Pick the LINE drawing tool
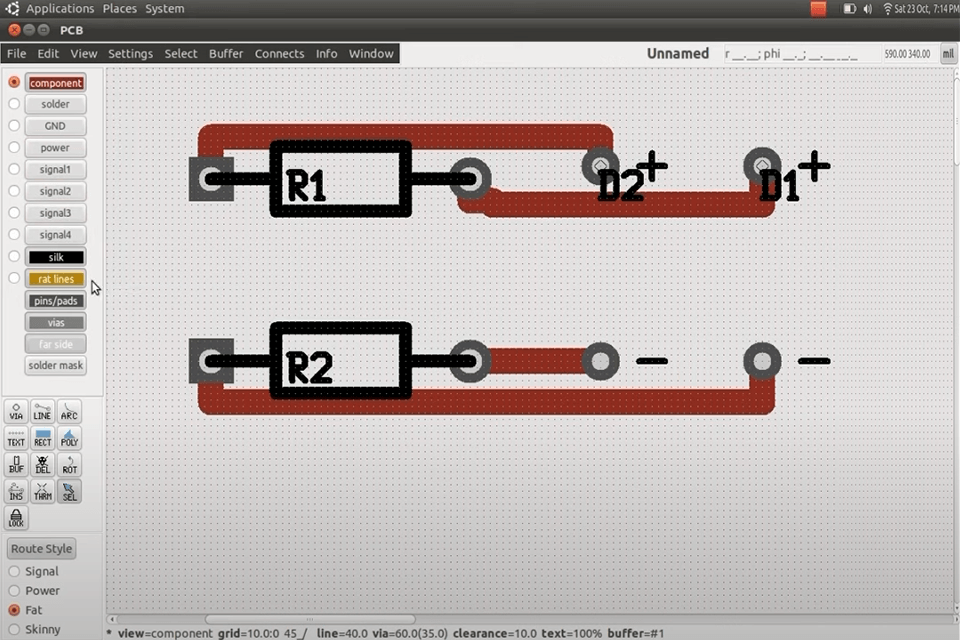Viewport: 960px width, 640px height. (42, 412)
